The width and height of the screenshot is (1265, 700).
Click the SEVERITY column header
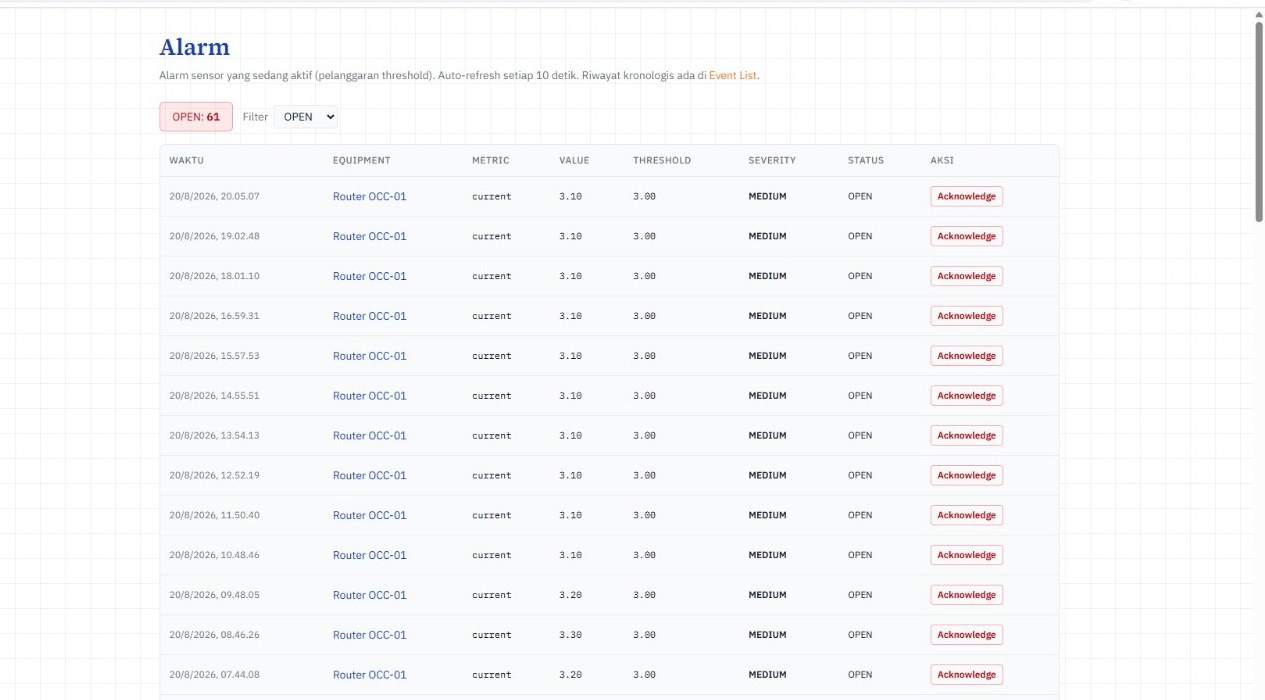[x=772, y=160]
